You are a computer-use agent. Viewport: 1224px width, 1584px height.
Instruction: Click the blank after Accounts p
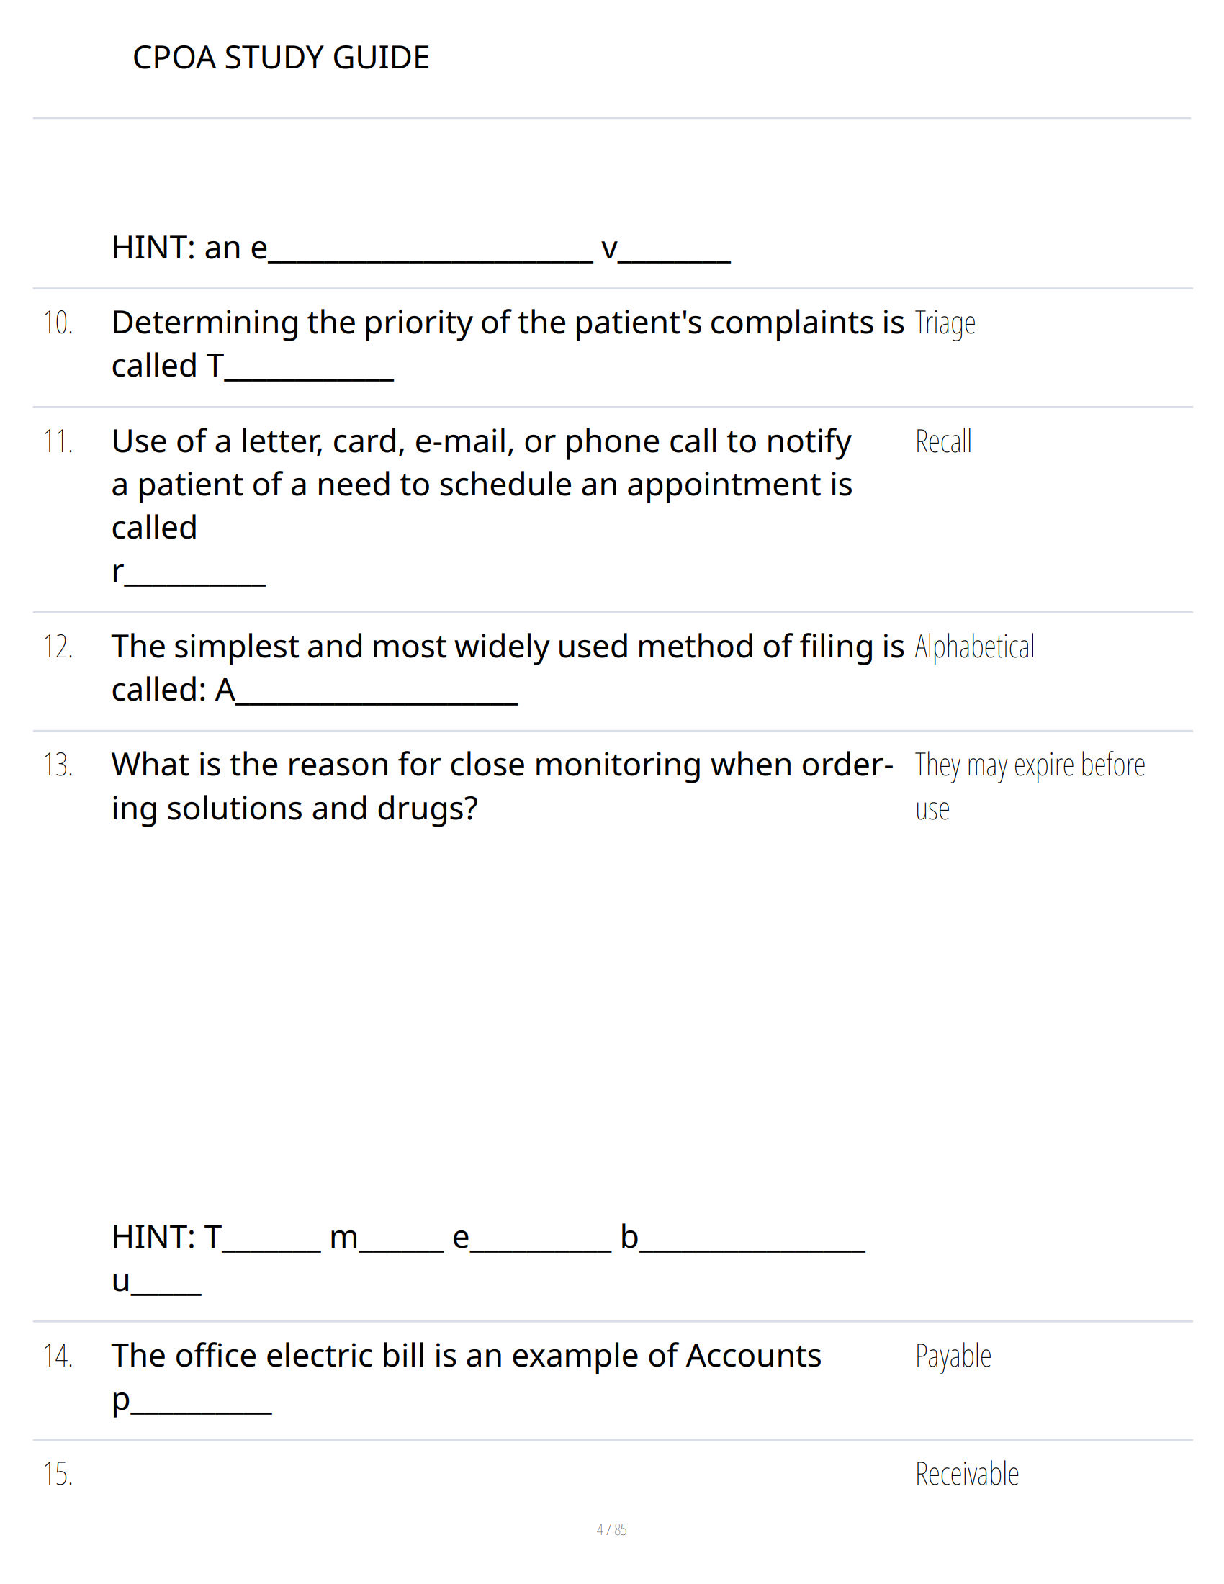(x=201, y=1411)
